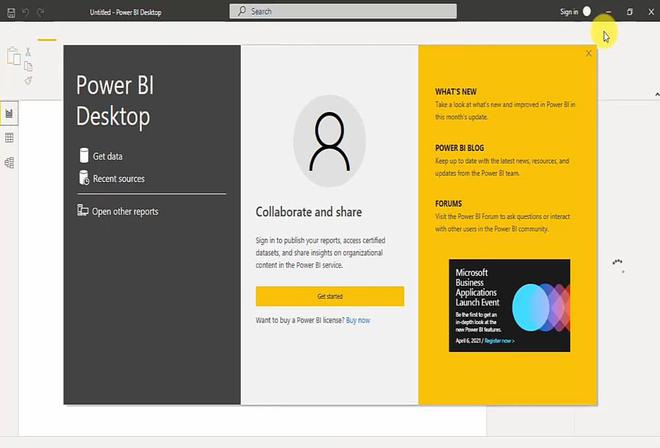Click Sign in at top right
Screen dimensions: 660x448
pos(569,12)
